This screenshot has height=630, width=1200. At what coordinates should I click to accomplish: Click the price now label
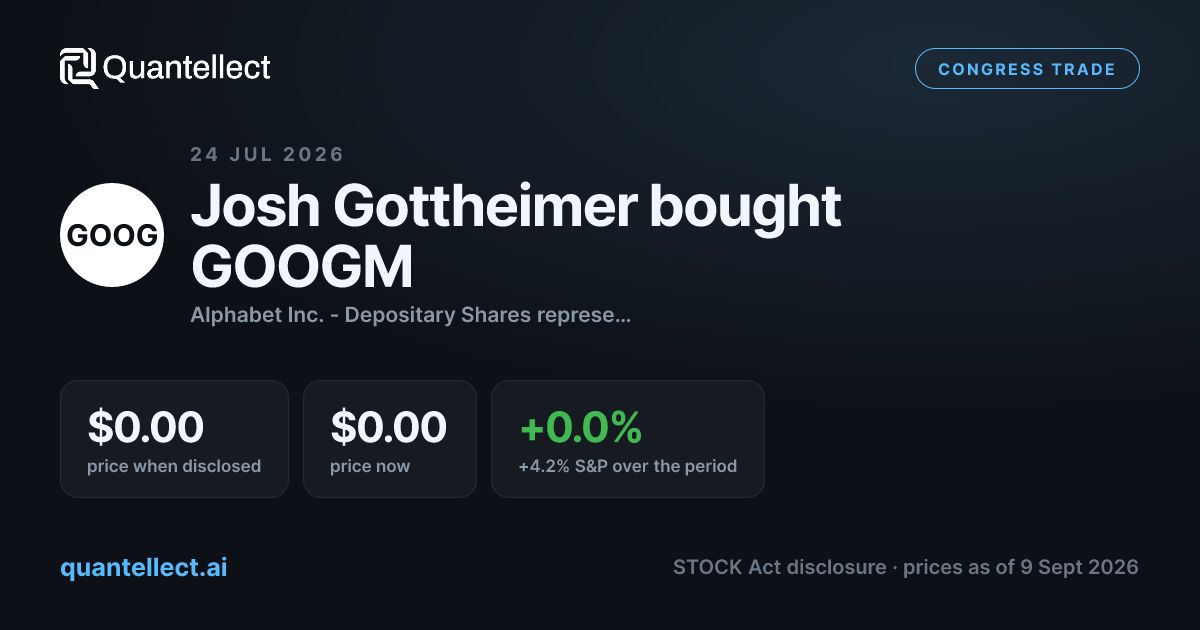pos(370,466)
